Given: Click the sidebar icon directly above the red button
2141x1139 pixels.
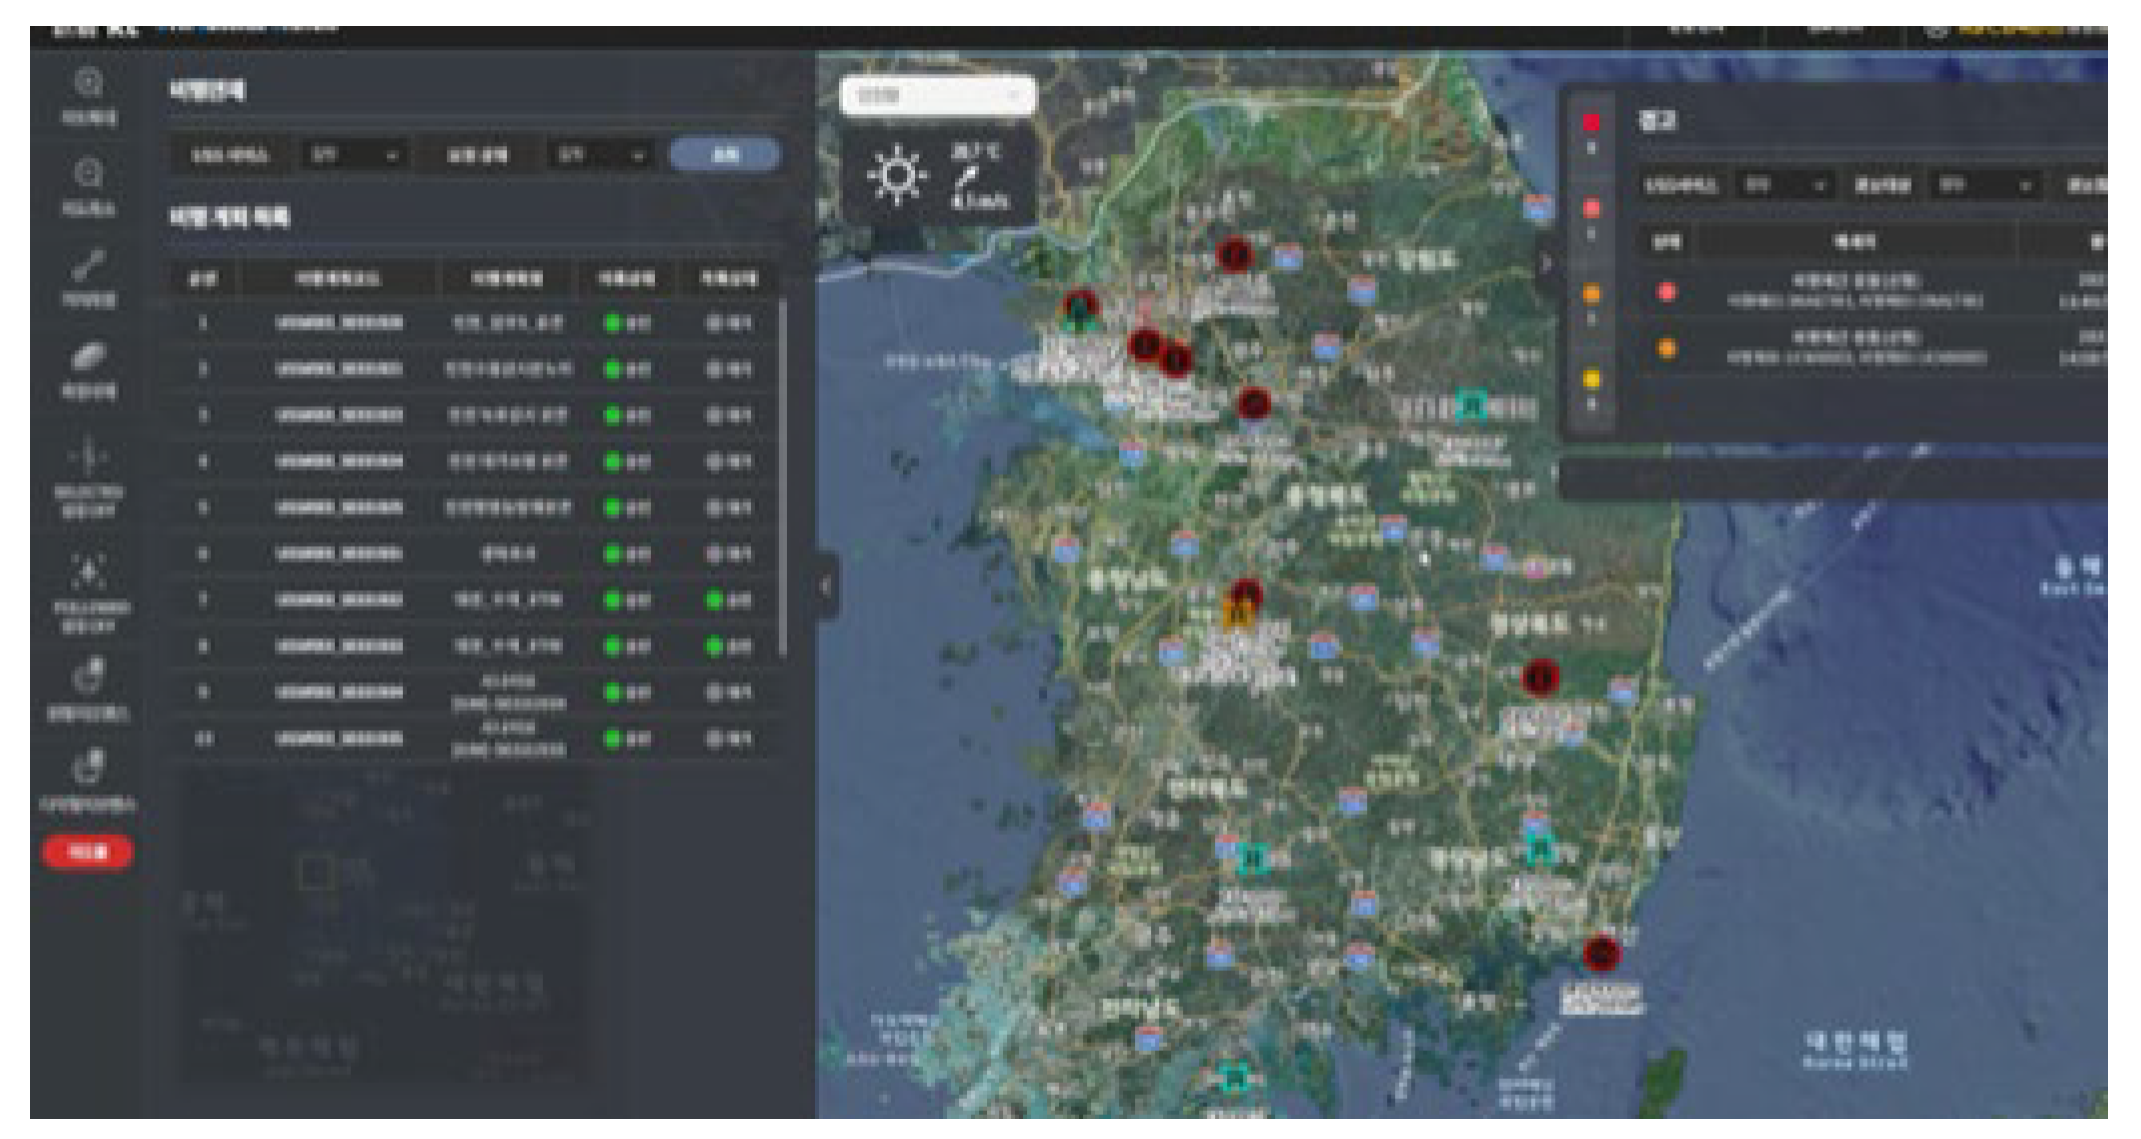Looking at the screenshot, I should coord(89,767).
